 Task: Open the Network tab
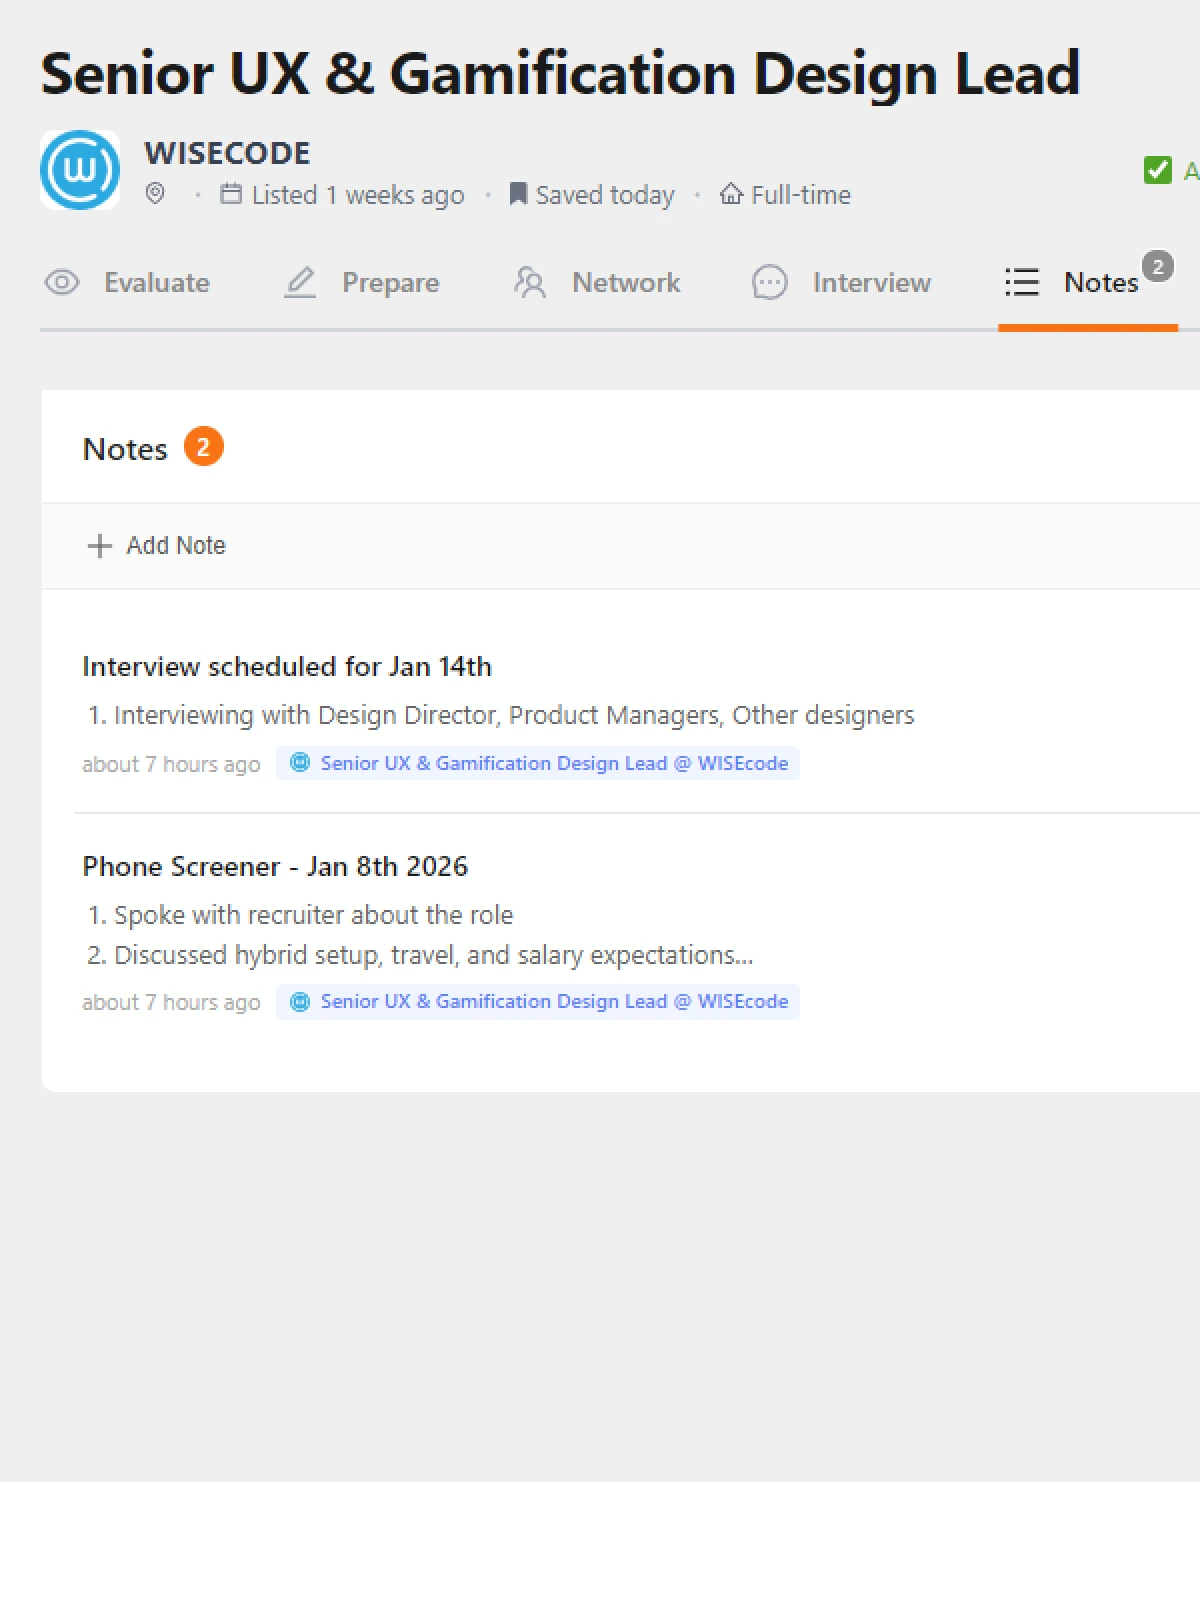pyautogui.click(x=596, y=283)
